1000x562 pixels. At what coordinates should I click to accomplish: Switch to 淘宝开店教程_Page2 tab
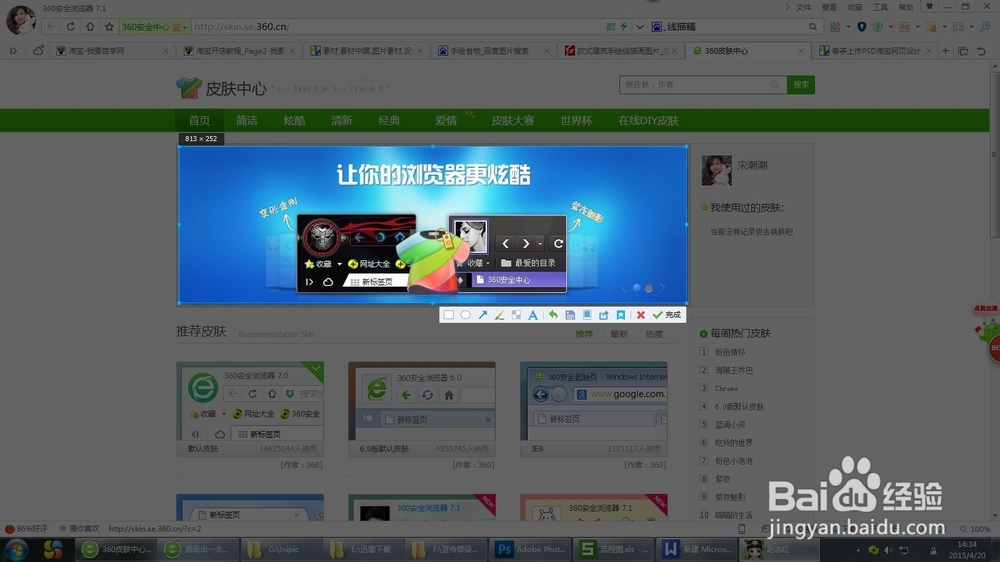(239, 50)
